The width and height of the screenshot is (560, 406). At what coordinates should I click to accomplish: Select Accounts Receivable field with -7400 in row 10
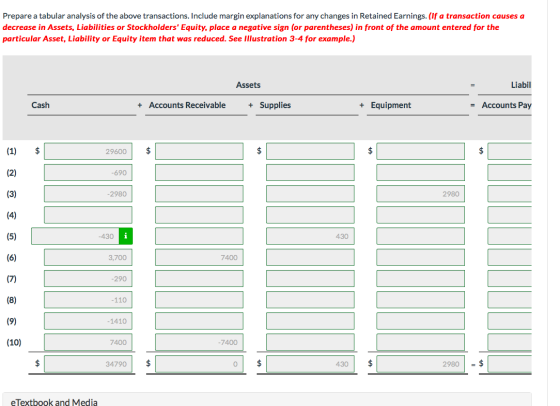(x=199, y=342)
